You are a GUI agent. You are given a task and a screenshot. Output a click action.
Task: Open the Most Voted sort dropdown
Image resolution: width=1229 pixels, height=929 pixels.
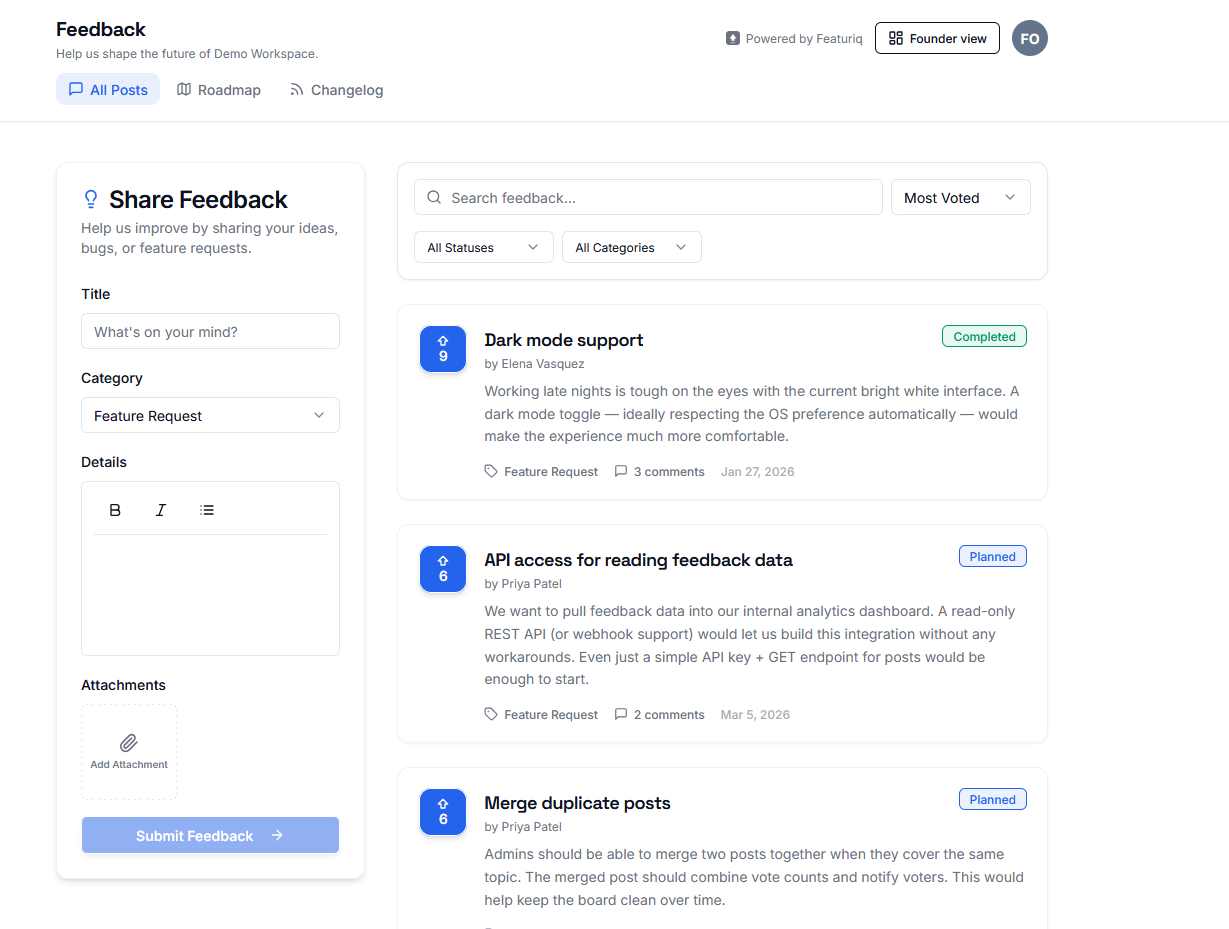pos(960,198)
